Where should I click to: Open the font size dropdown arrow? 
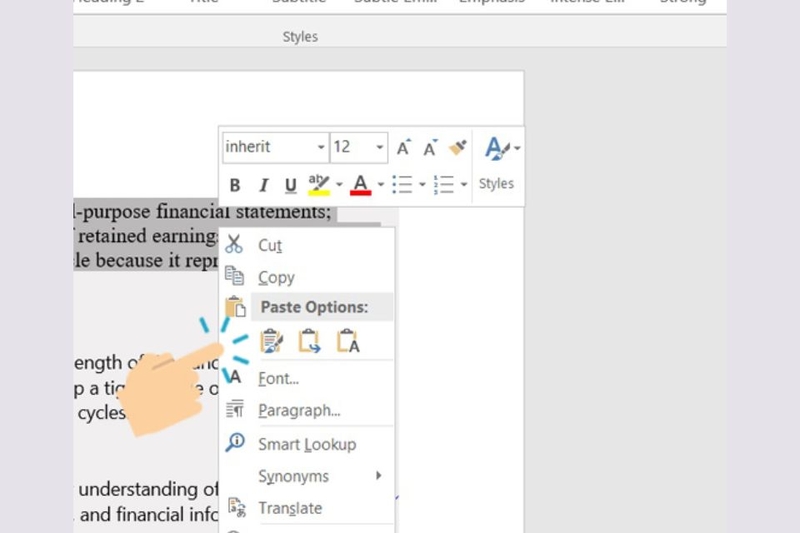click(x=380, y=147)
